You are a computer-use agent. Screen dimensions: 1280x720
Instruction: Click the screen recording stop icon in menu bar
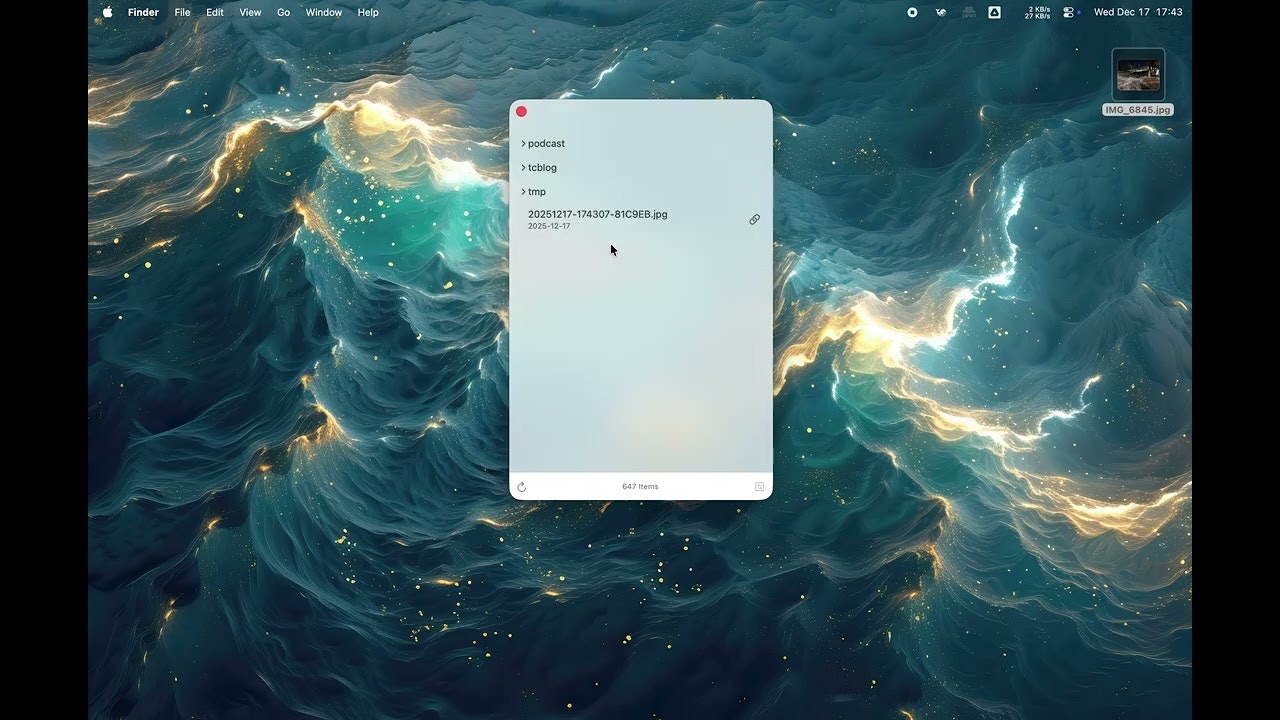click(912, 12)
